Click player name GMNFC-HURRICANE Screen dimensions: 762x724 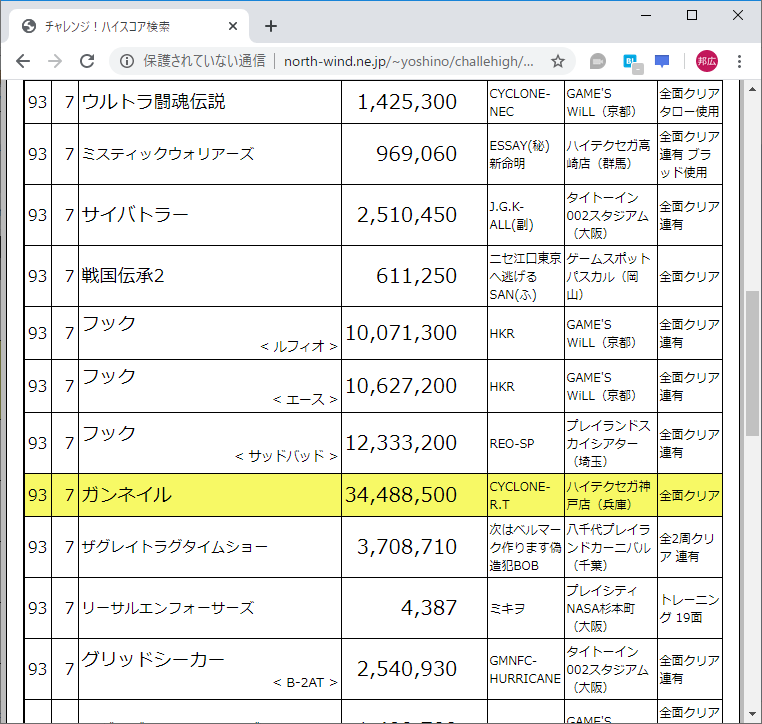coord(525,669)
